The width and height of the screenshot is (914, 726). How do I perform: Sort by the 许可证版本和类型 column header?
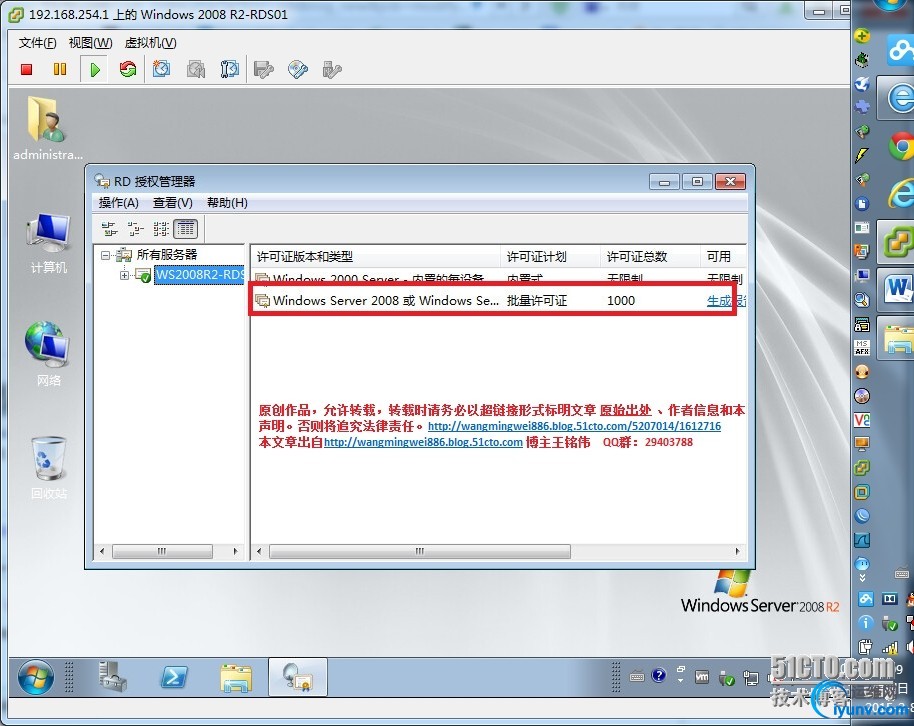coord(375,257)
